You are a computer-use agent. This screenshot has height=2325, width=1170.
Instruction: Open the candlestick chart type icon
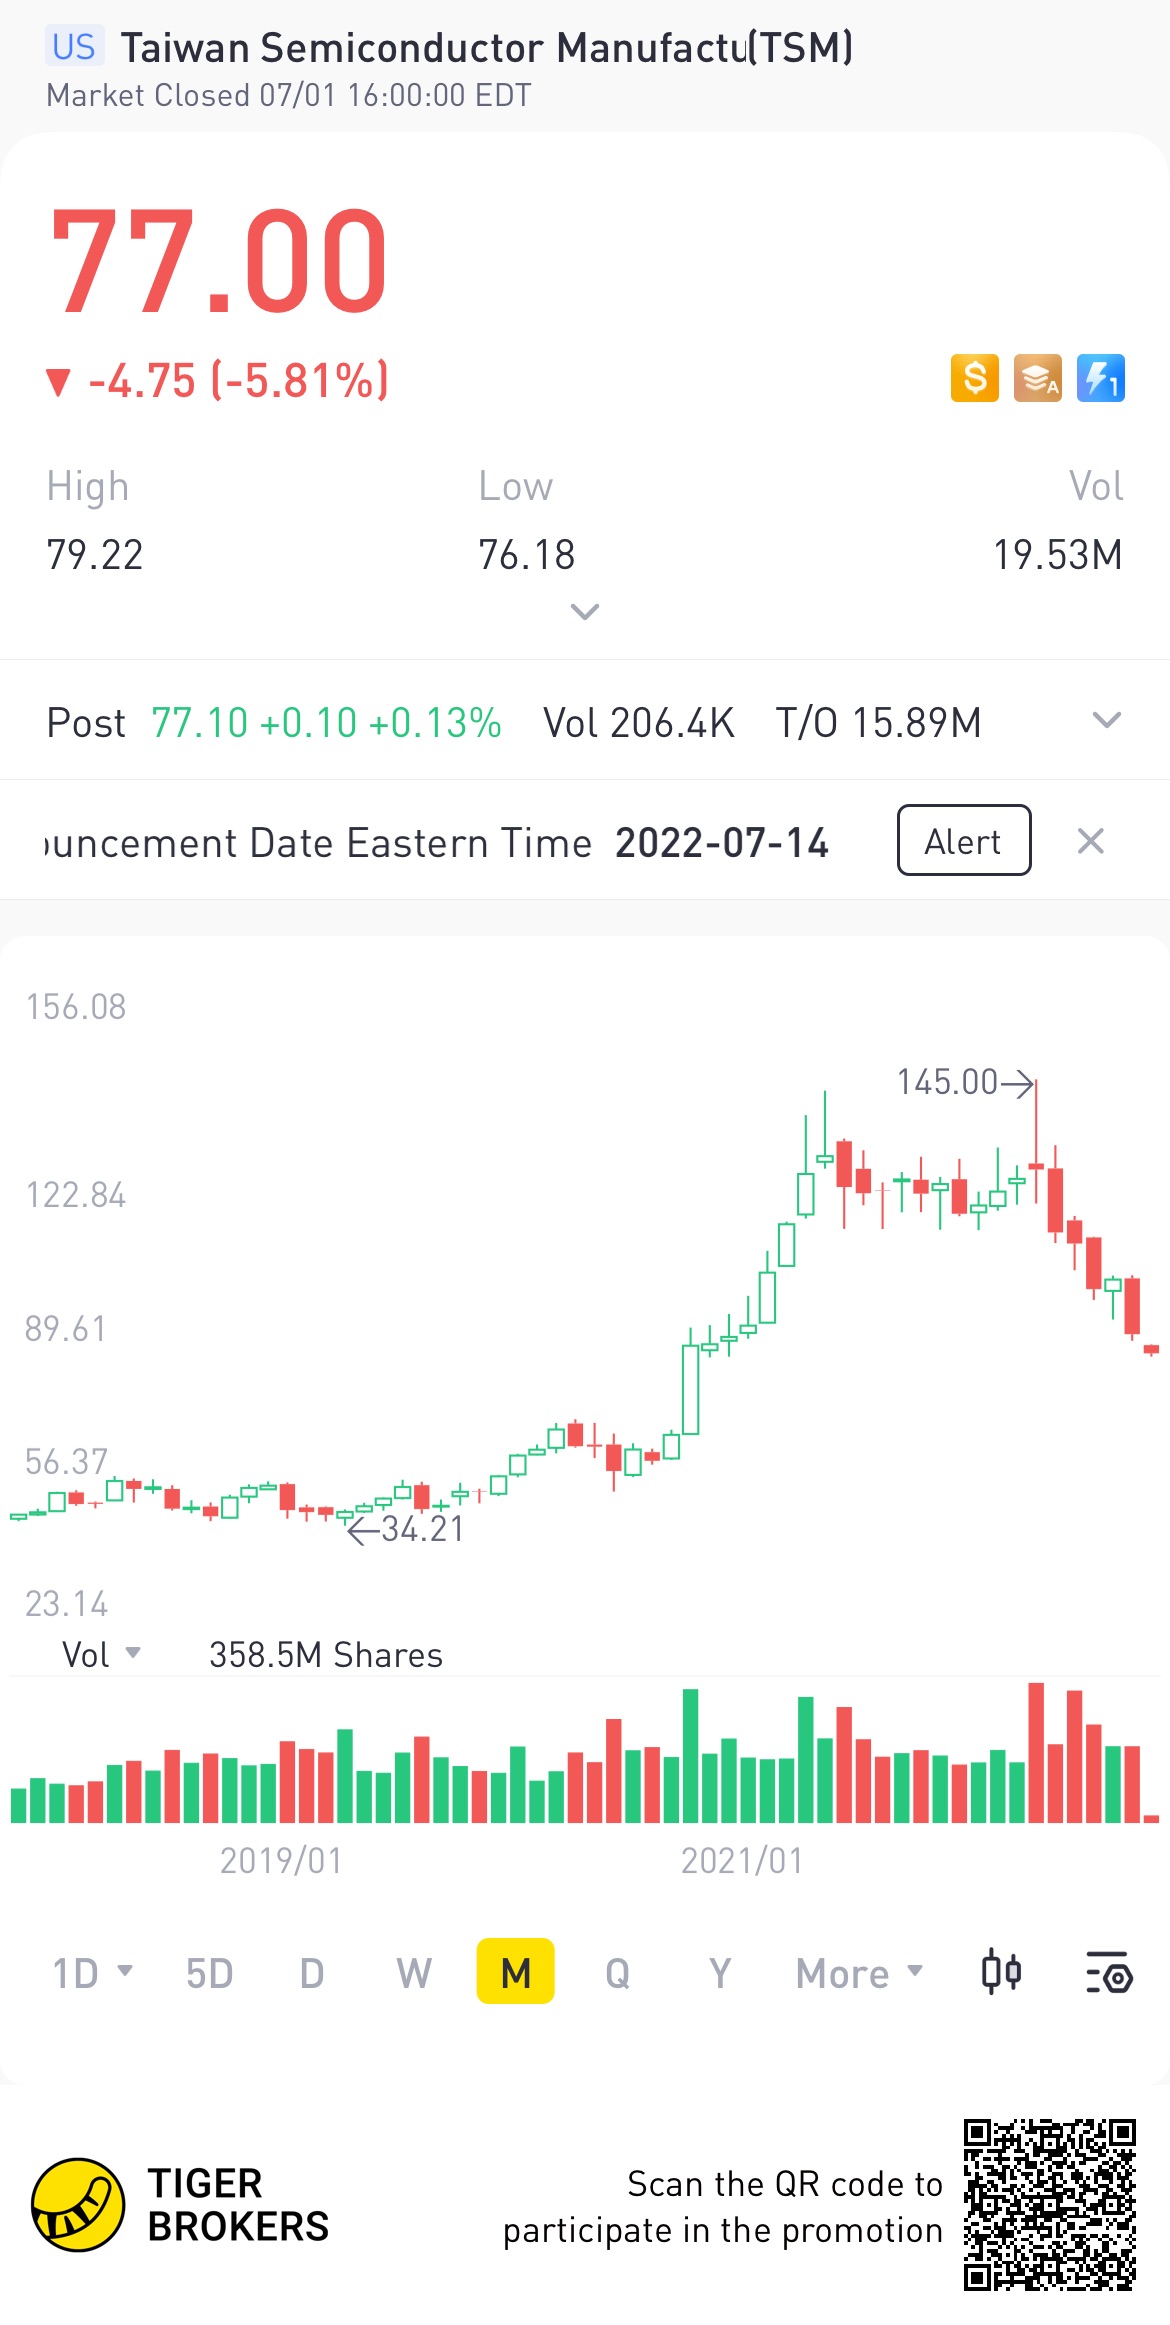1000,1973
